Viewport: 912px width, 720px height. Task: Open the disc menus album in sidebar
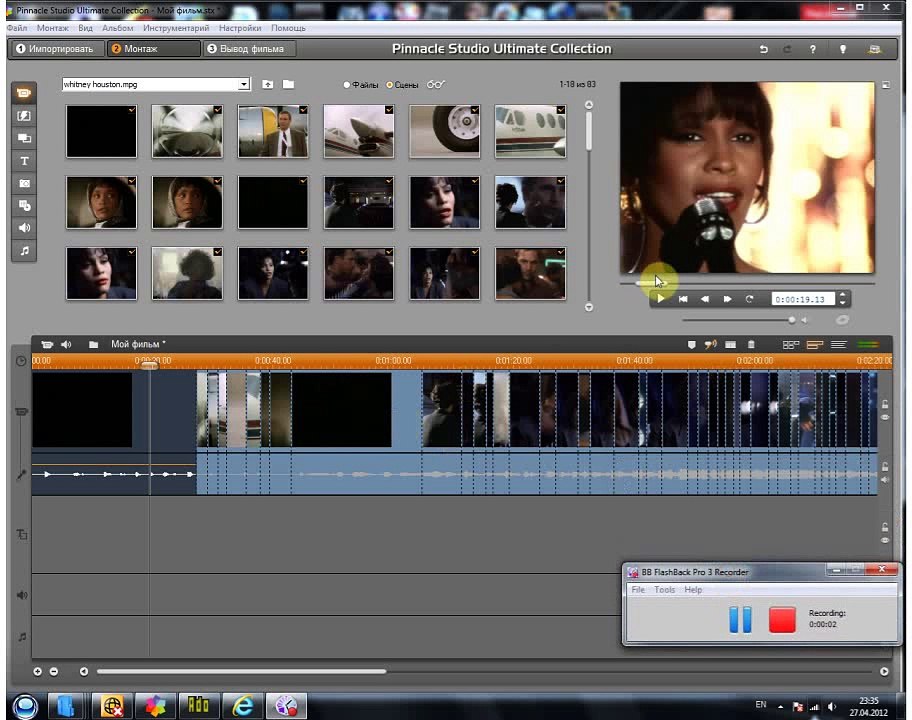point(24,206)
